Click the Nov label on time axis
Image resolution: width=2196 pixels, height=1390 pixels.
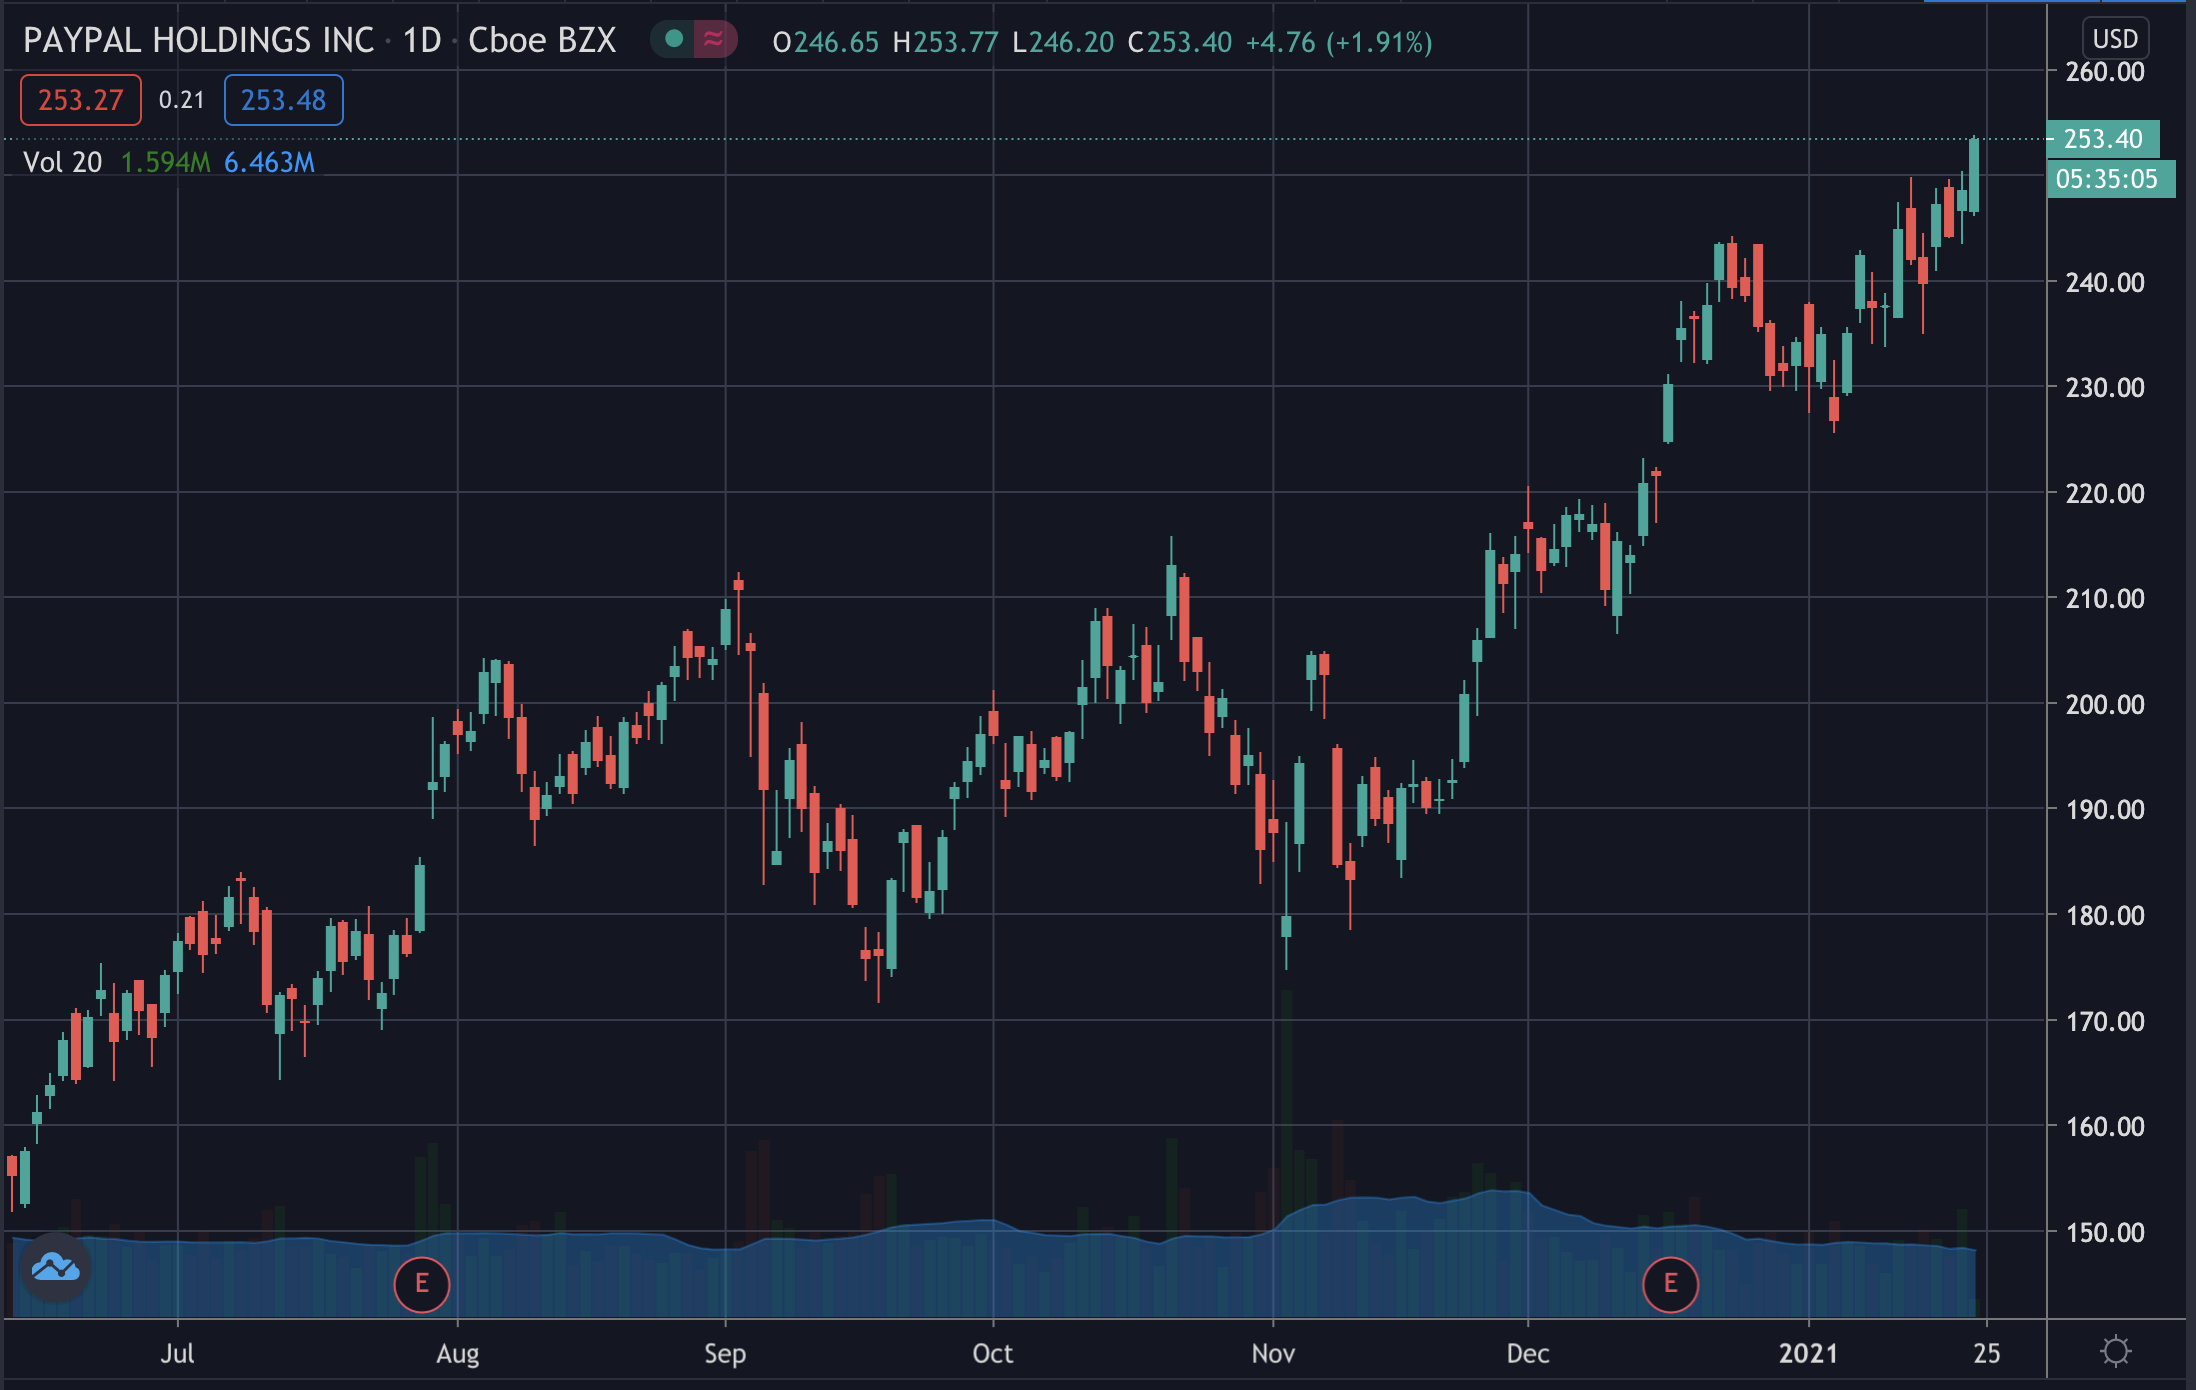[x=1273, y=1353]
